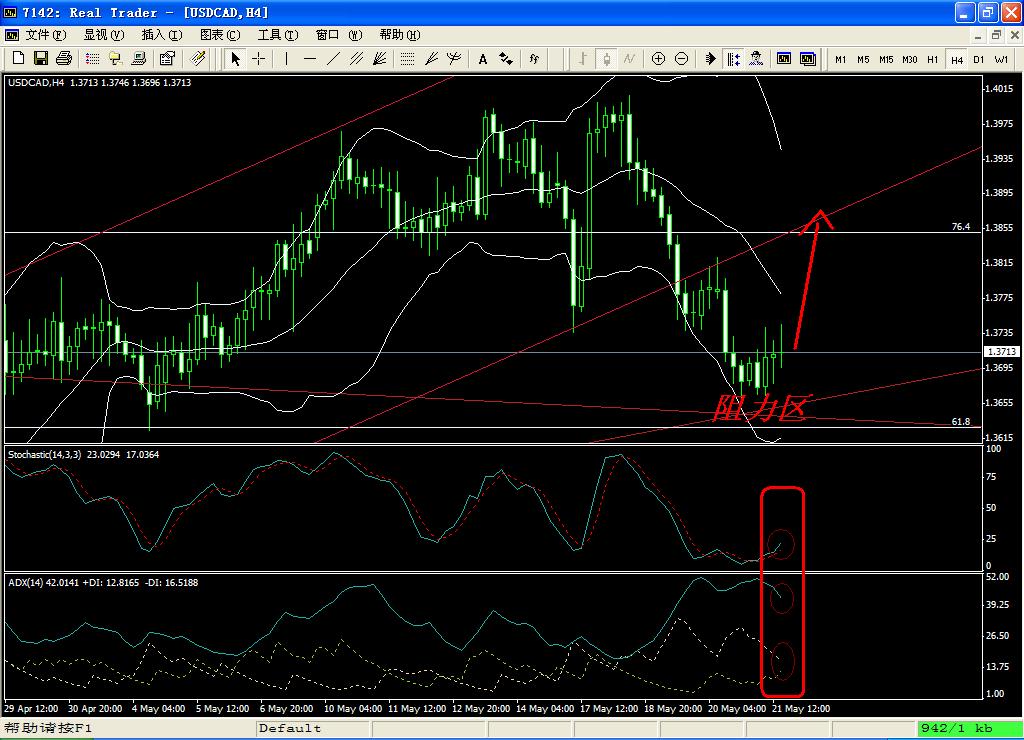This screenshot has width=1024, height=740.
Task: Click the New Order pencil icon
Action: click(198, 59)
